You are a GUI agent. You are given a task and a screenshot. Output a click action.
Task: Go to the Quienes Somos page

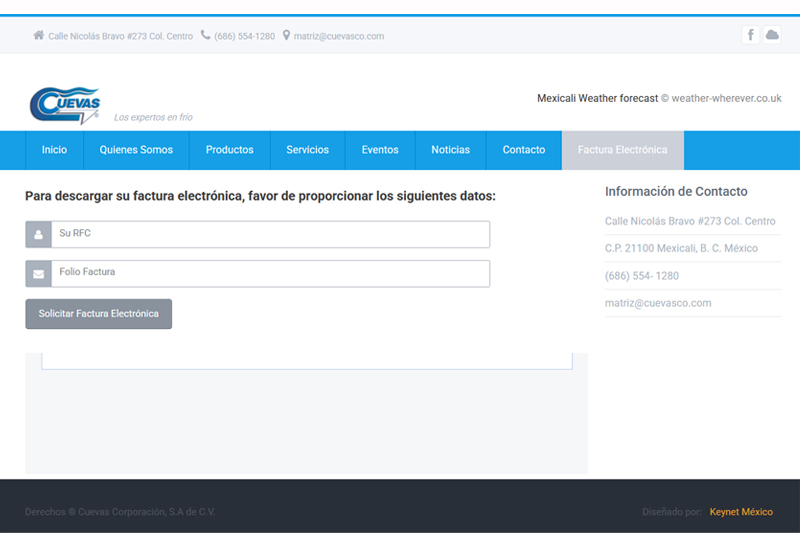click(136, 150)
